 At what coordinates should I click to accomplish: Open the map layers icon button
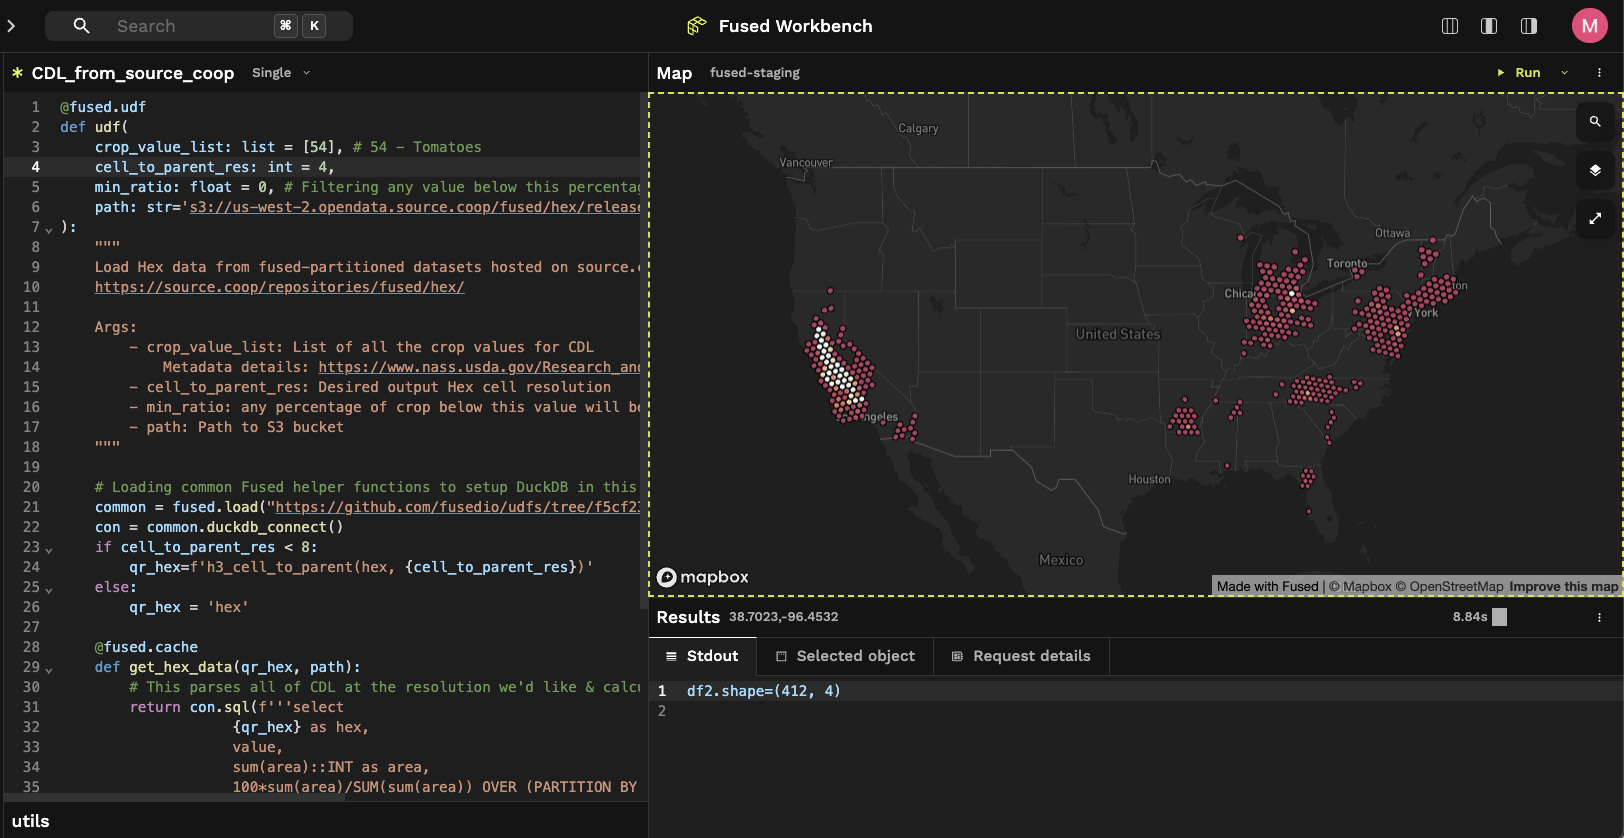[x=1595, y=170]
